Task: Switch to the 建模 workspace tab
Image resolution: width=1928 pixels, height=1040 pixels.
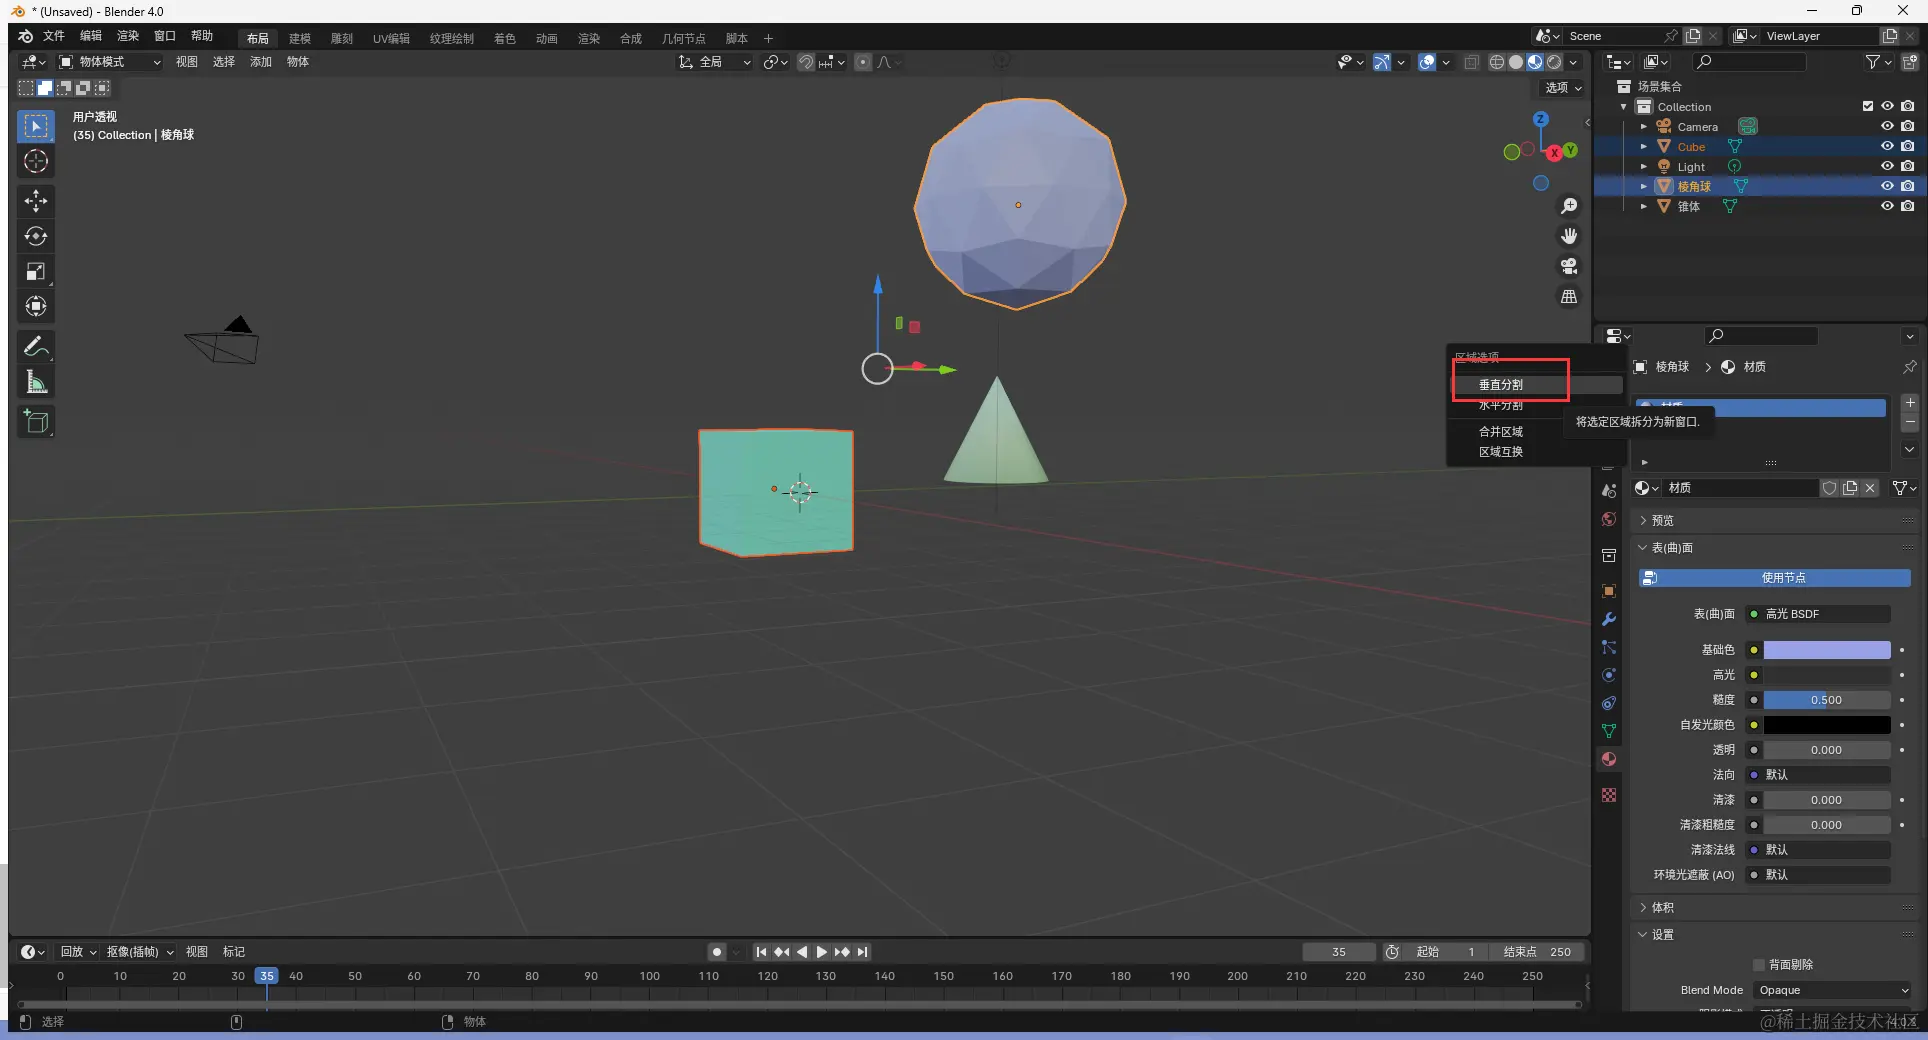Action: point(300,38)
